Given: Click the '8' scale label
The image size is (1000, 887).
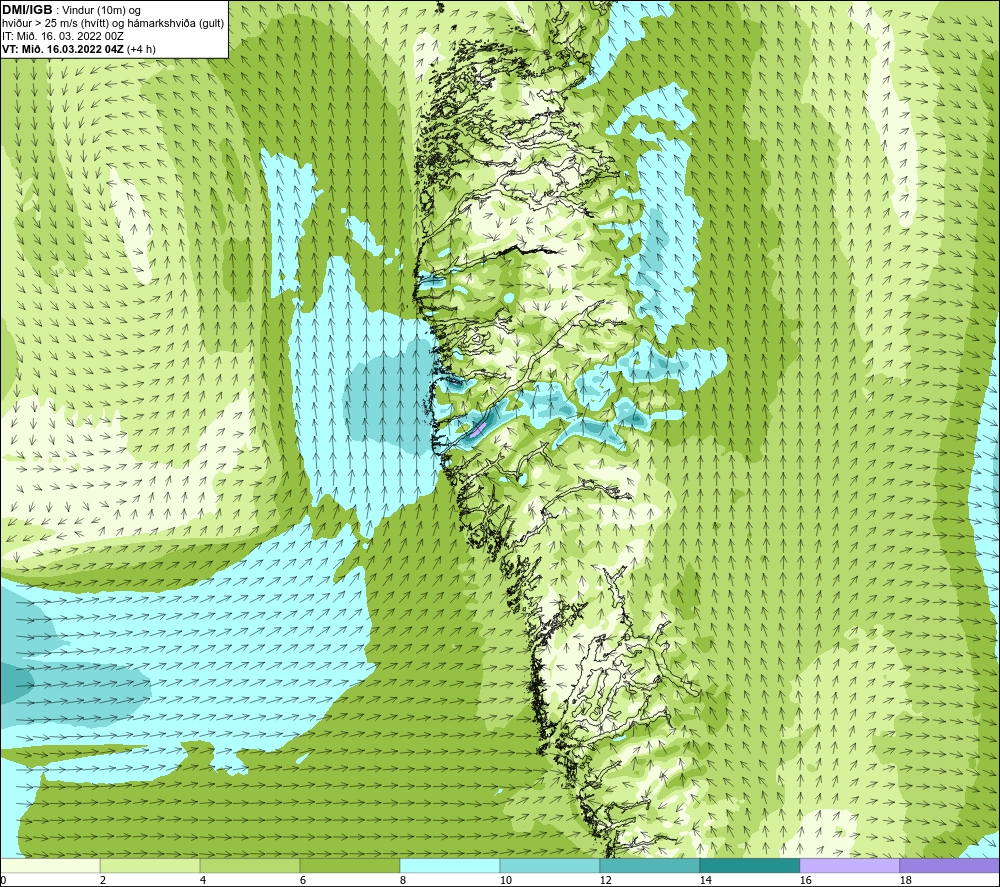Looking at the screenshot, I should [x=402, y=880].
